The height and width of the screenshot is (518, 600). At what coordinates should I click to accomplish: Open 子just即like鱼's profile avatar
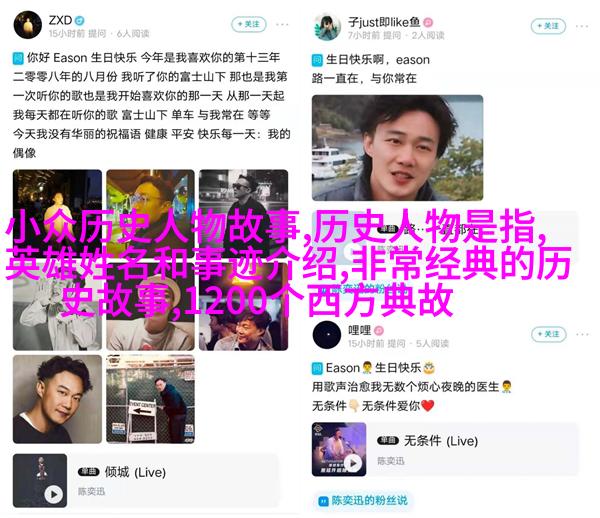click(x=327, y=27)
